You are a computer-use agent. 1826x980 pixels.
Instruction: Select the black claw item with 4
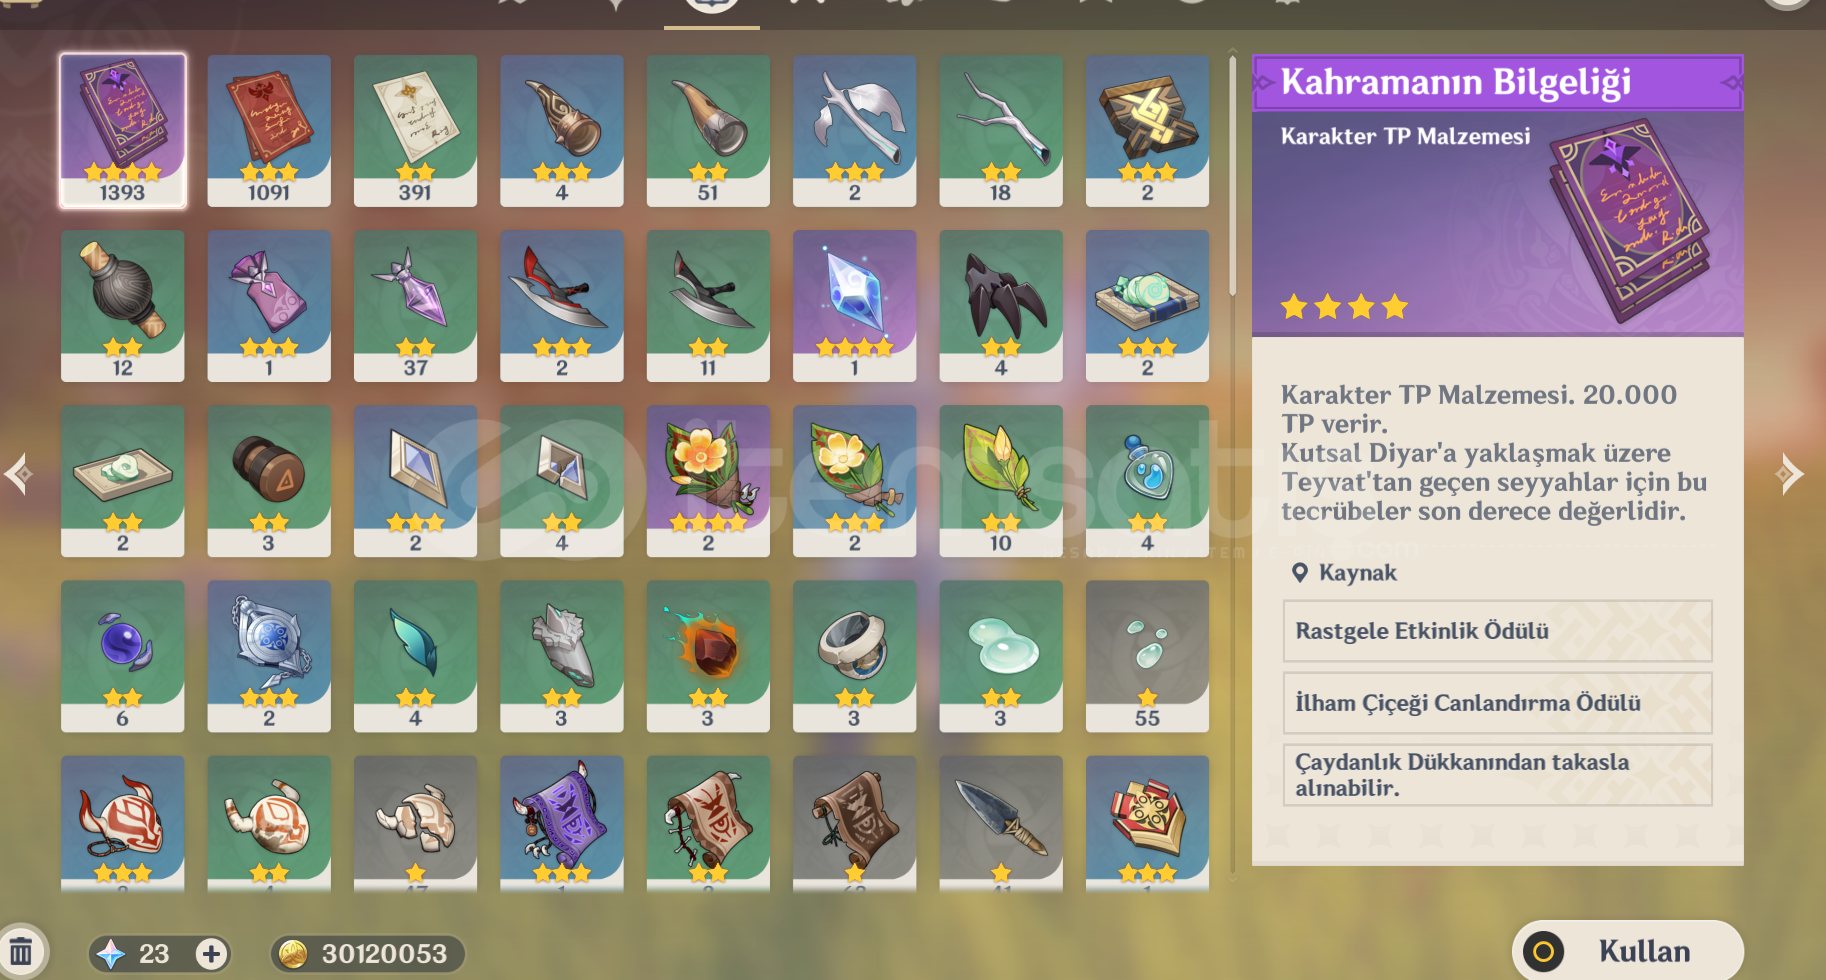[x=1000, y=305]
